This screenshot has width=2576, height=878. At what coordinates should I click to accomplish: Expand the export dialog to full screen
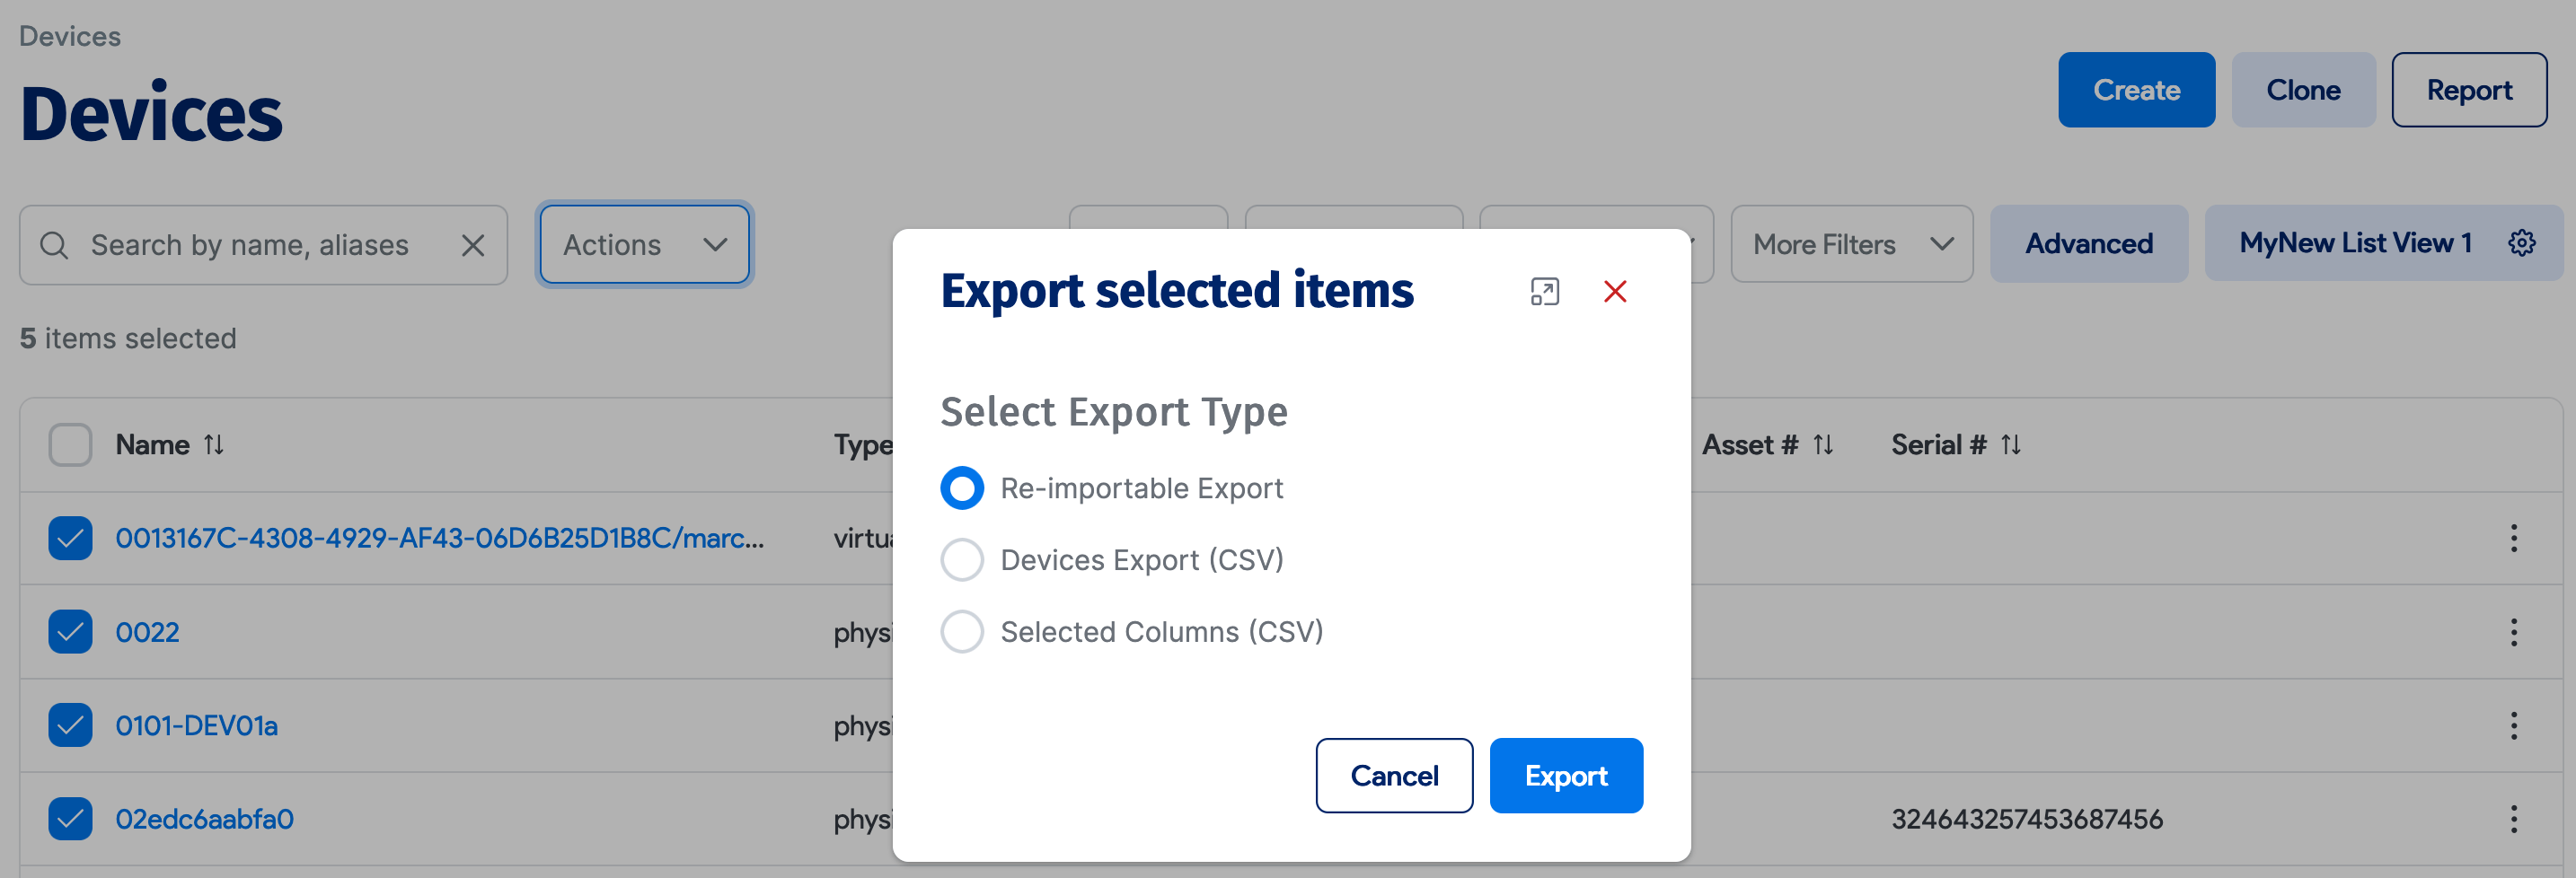1544,291
